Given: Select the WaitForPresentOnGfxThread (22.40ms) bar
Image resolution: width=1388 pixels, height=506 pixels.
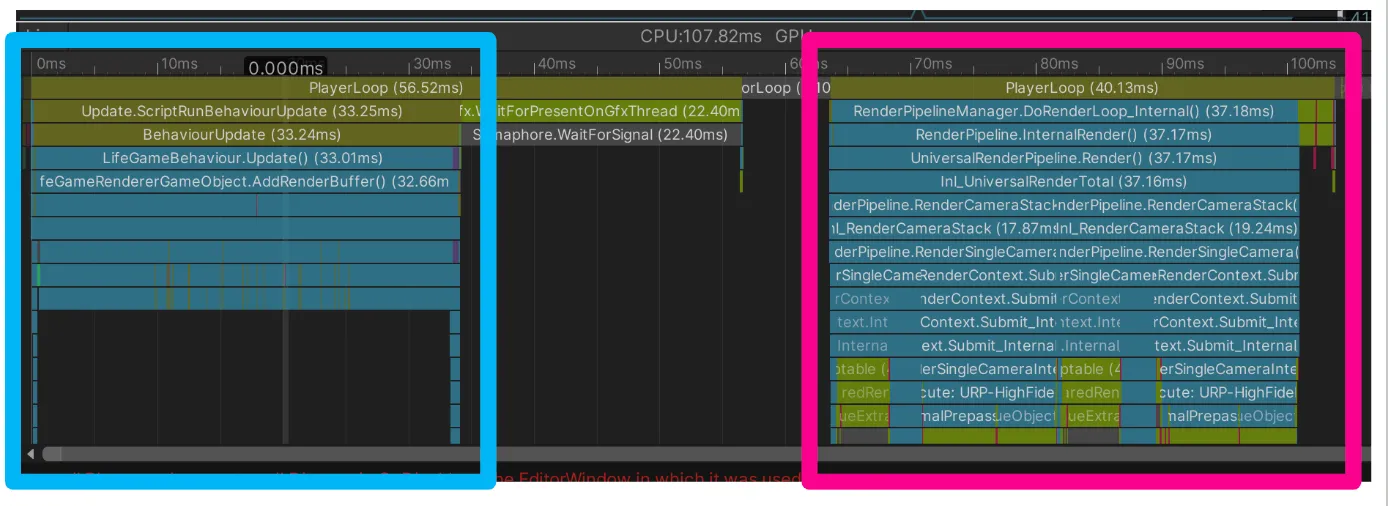Looking at the screenshot, I should click(600, 111).
